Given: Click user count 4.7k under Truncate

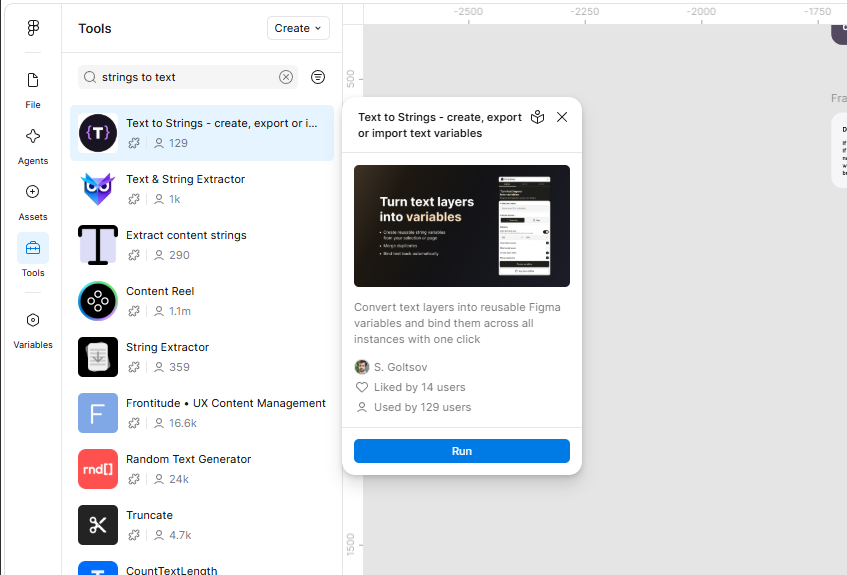Looking at the screenshot, I should (x=180, y=535).
